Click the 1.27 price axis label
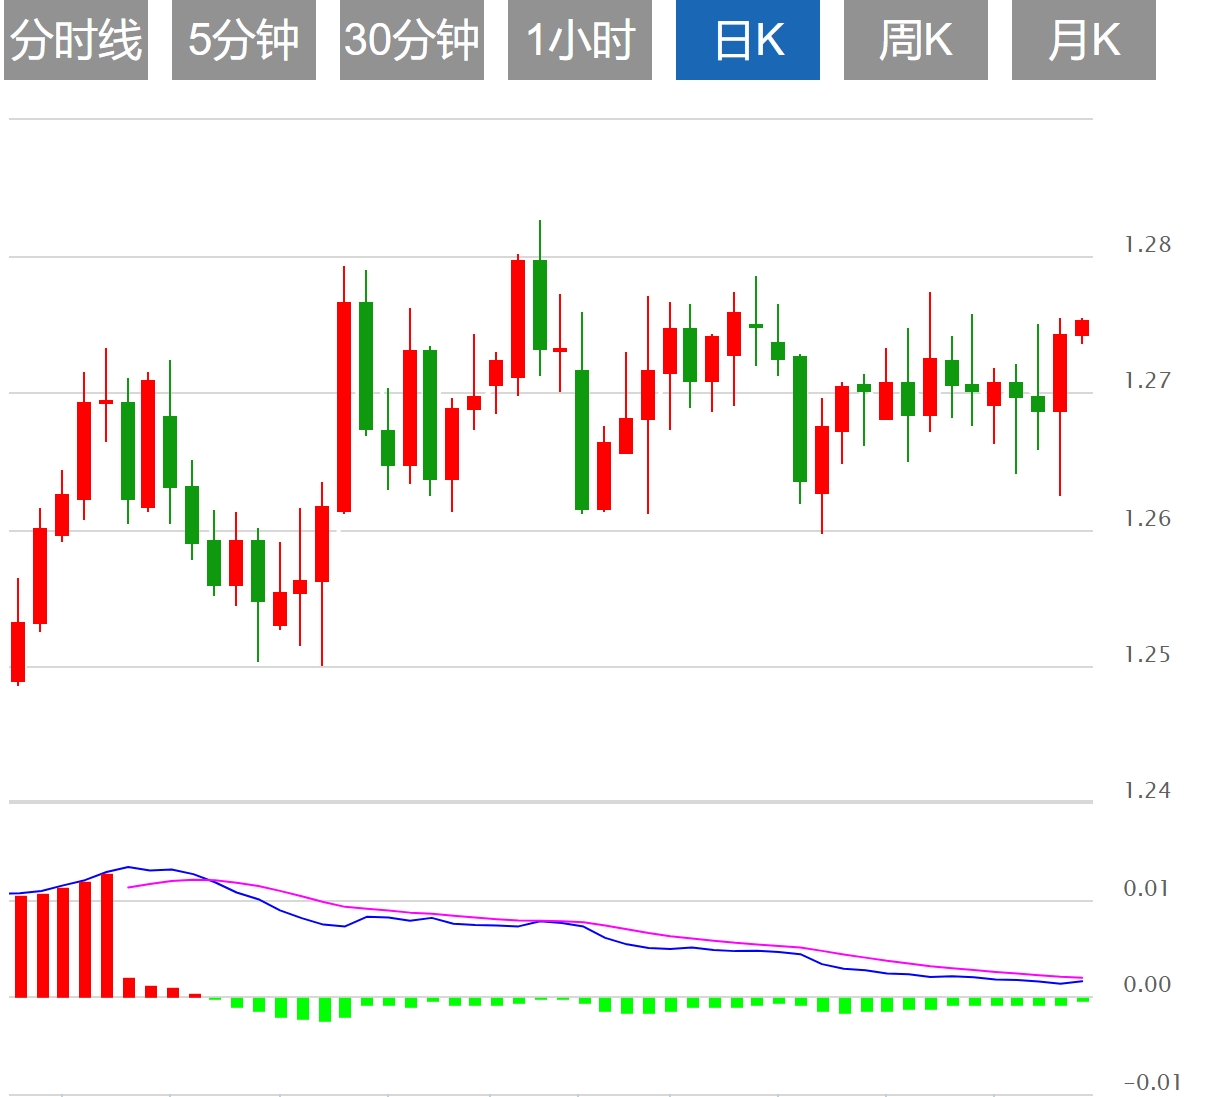Screen dimensions: 1205x1097 1147,381
